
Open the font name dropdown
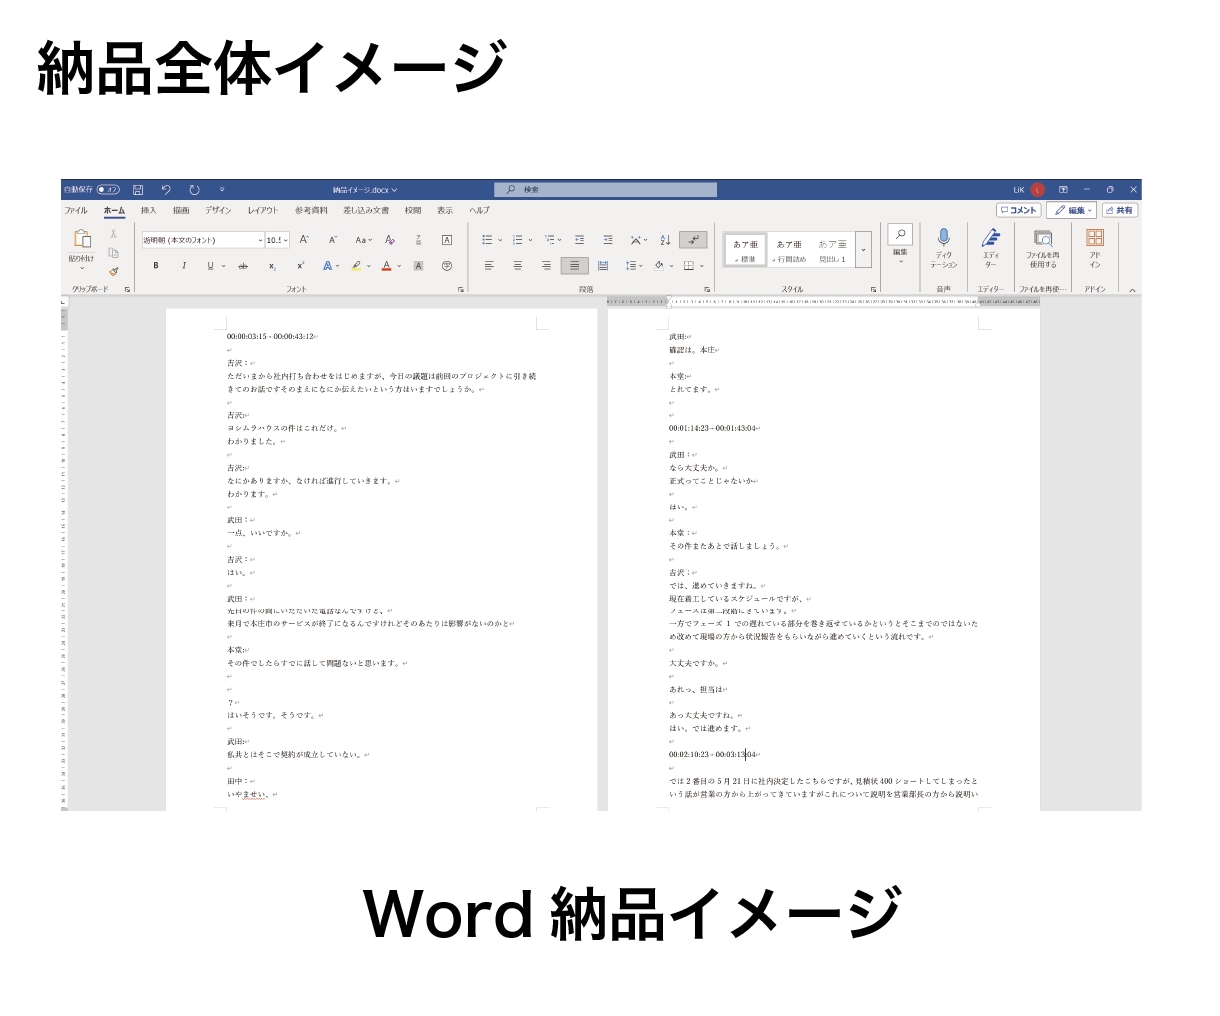[x=260, y=240]
